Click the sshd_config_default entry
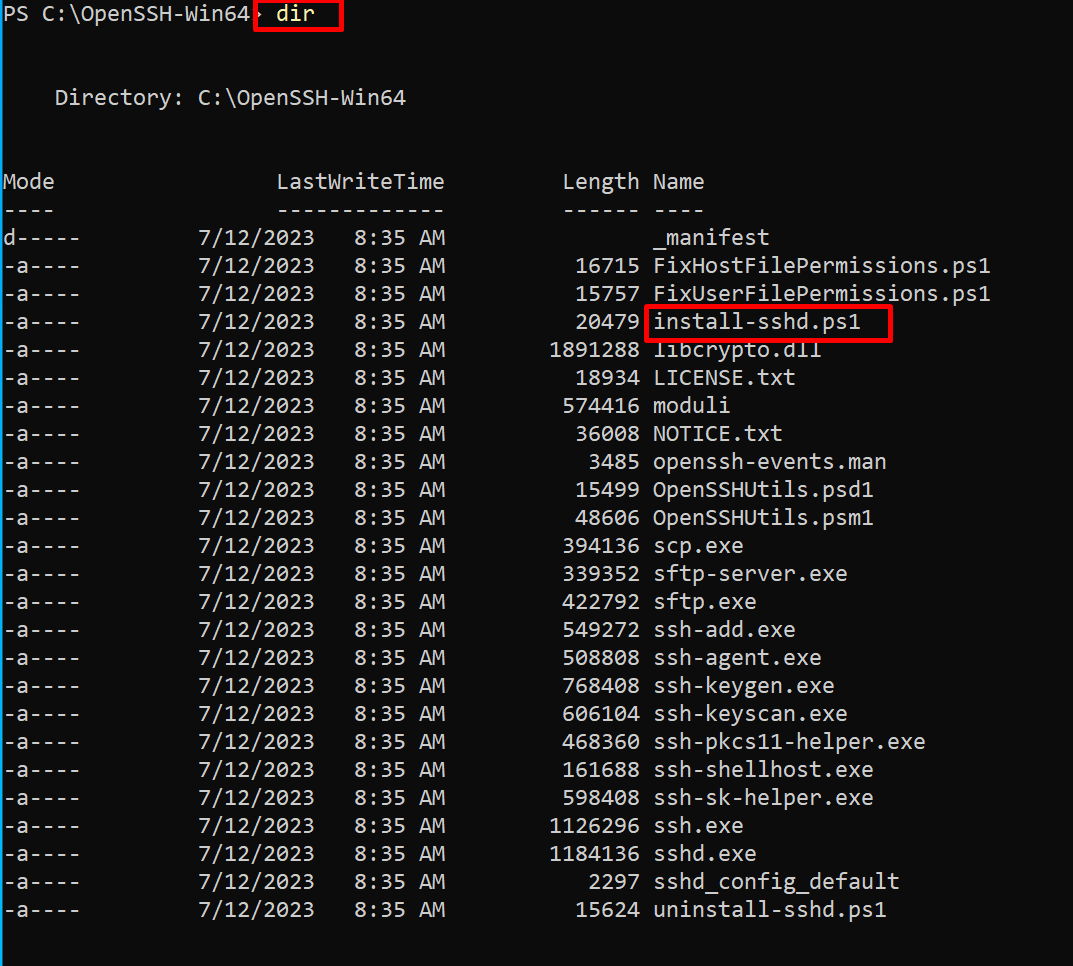This screenshot has width=1073, height=966. [x=776, y=881]
